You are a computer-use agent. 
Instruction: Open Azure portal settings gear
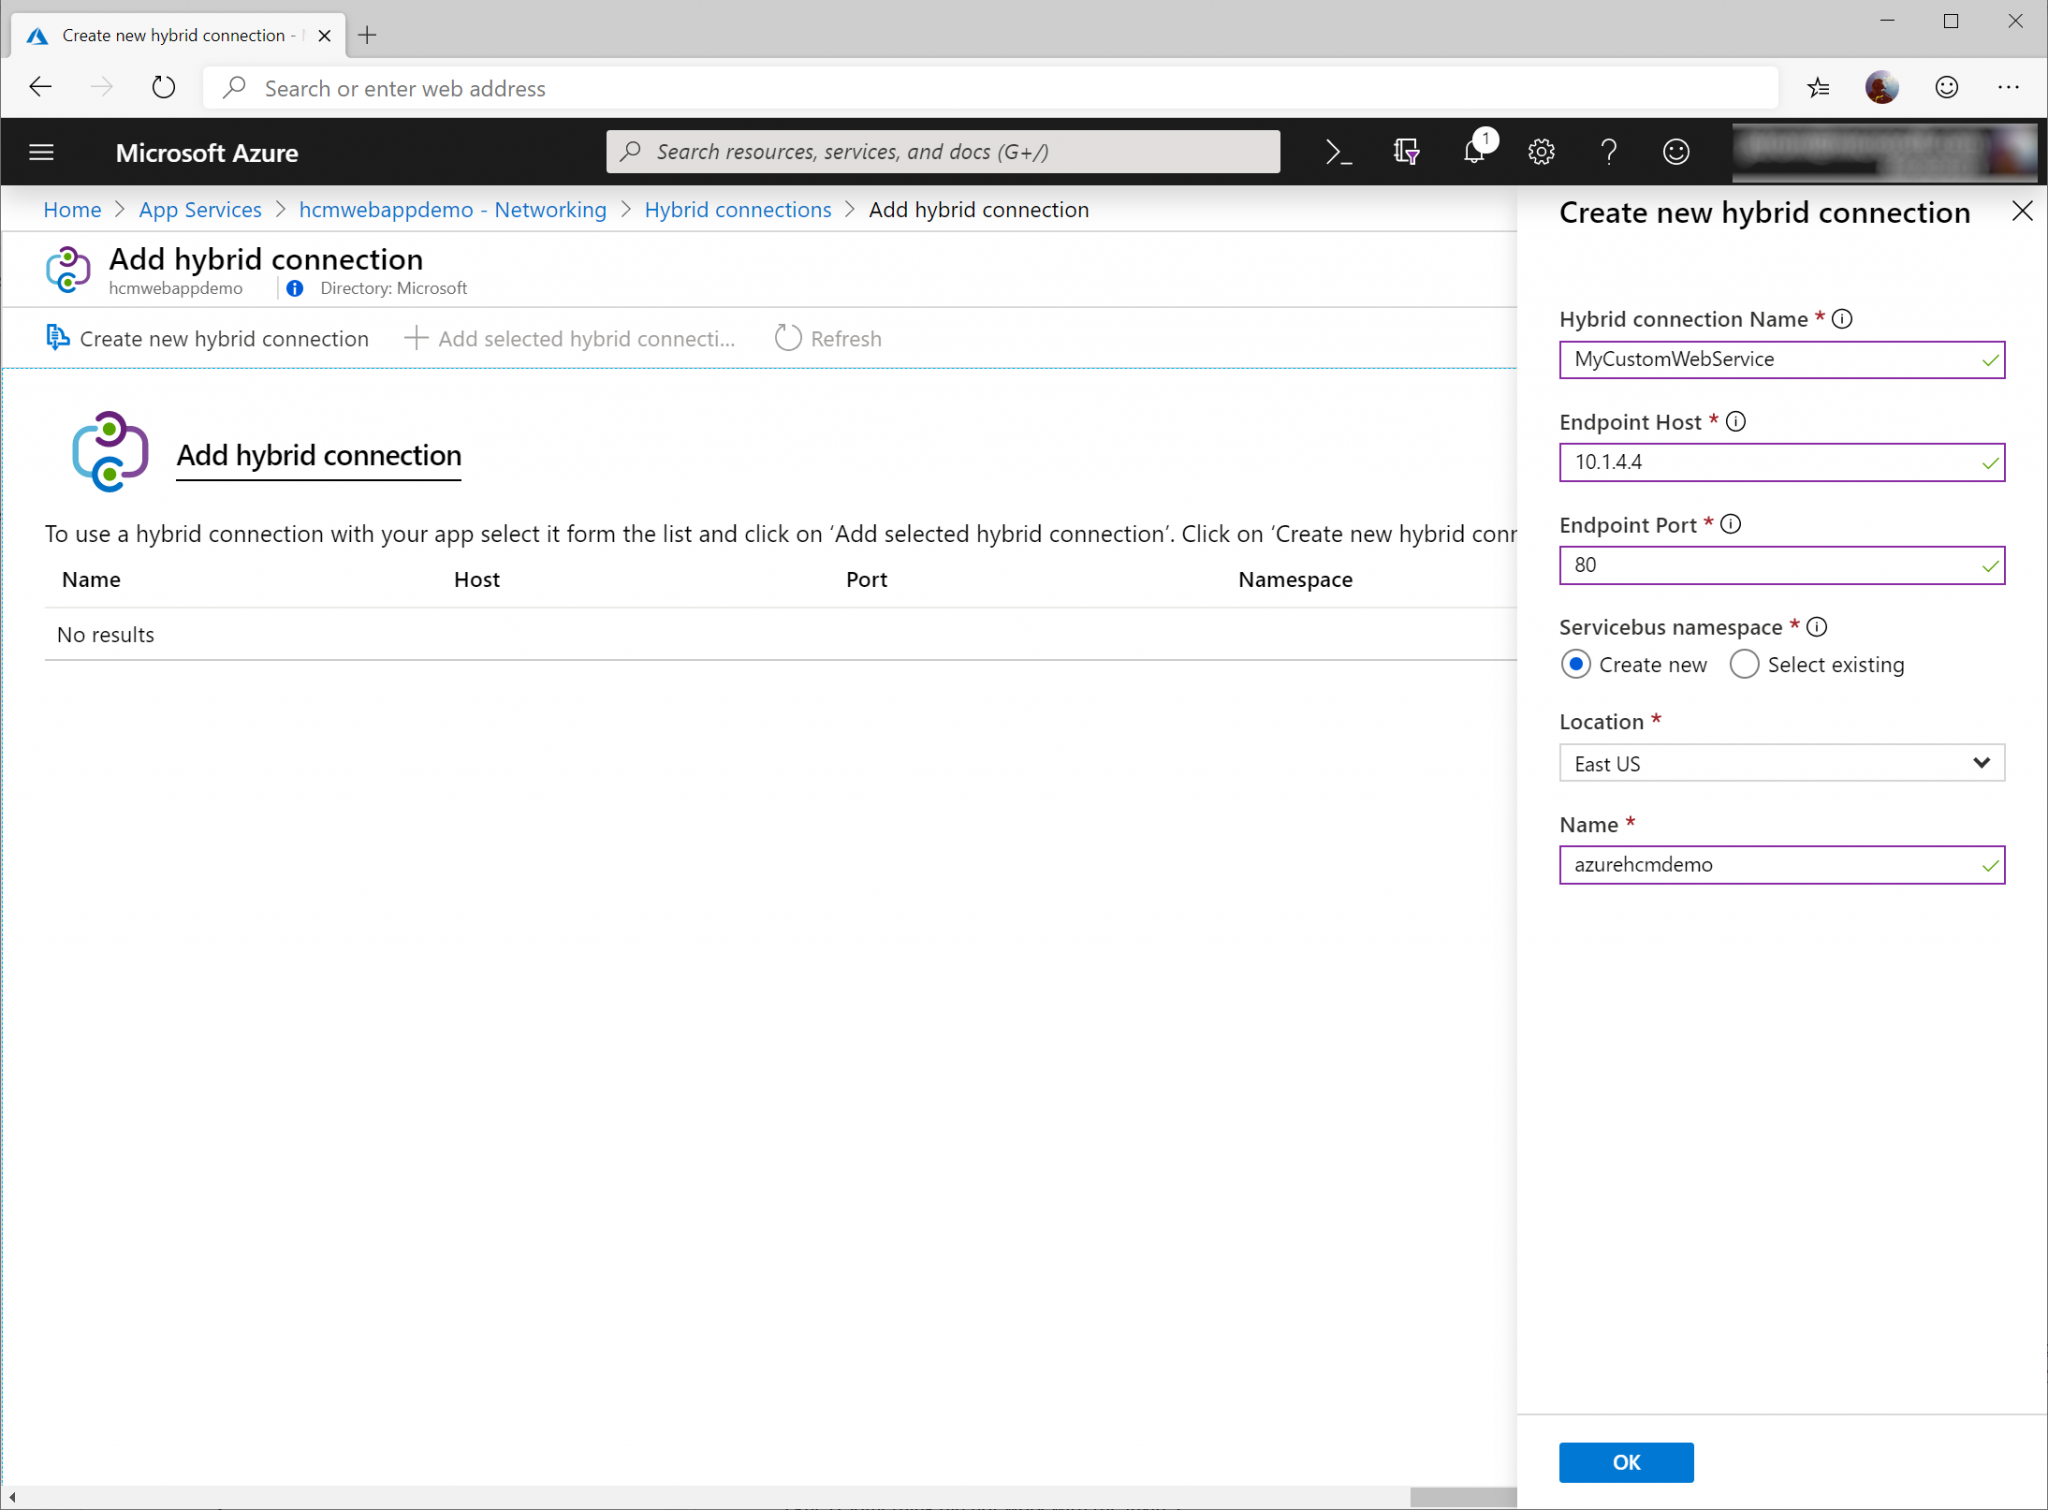pos(1541,152)
